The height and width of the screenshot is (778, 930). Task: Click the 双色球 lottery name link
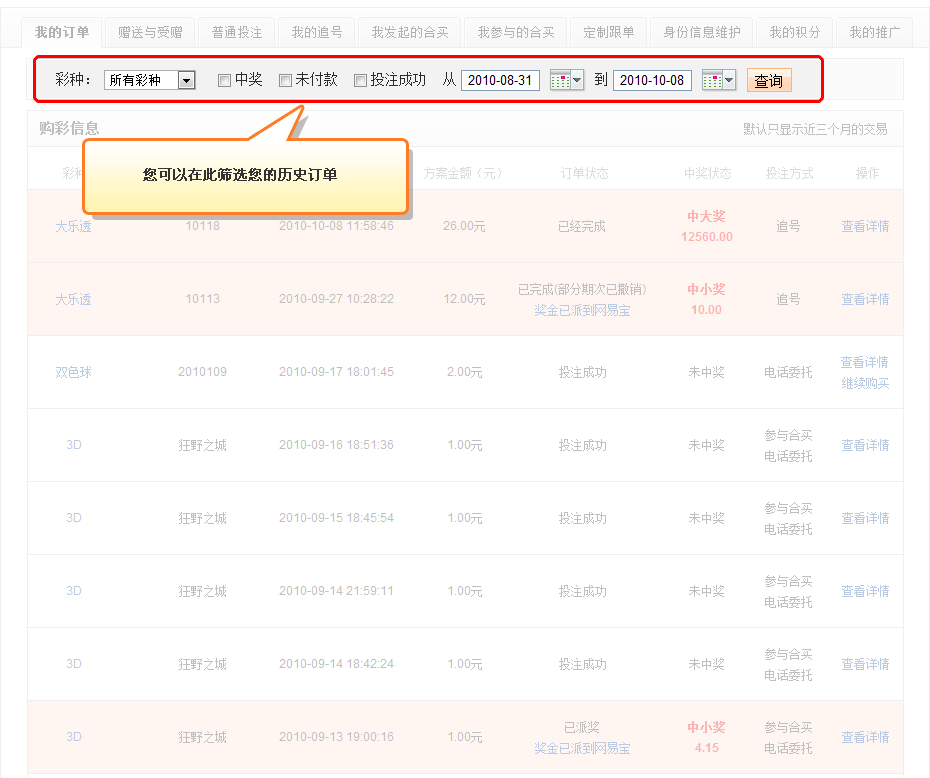tap(73, 372)
